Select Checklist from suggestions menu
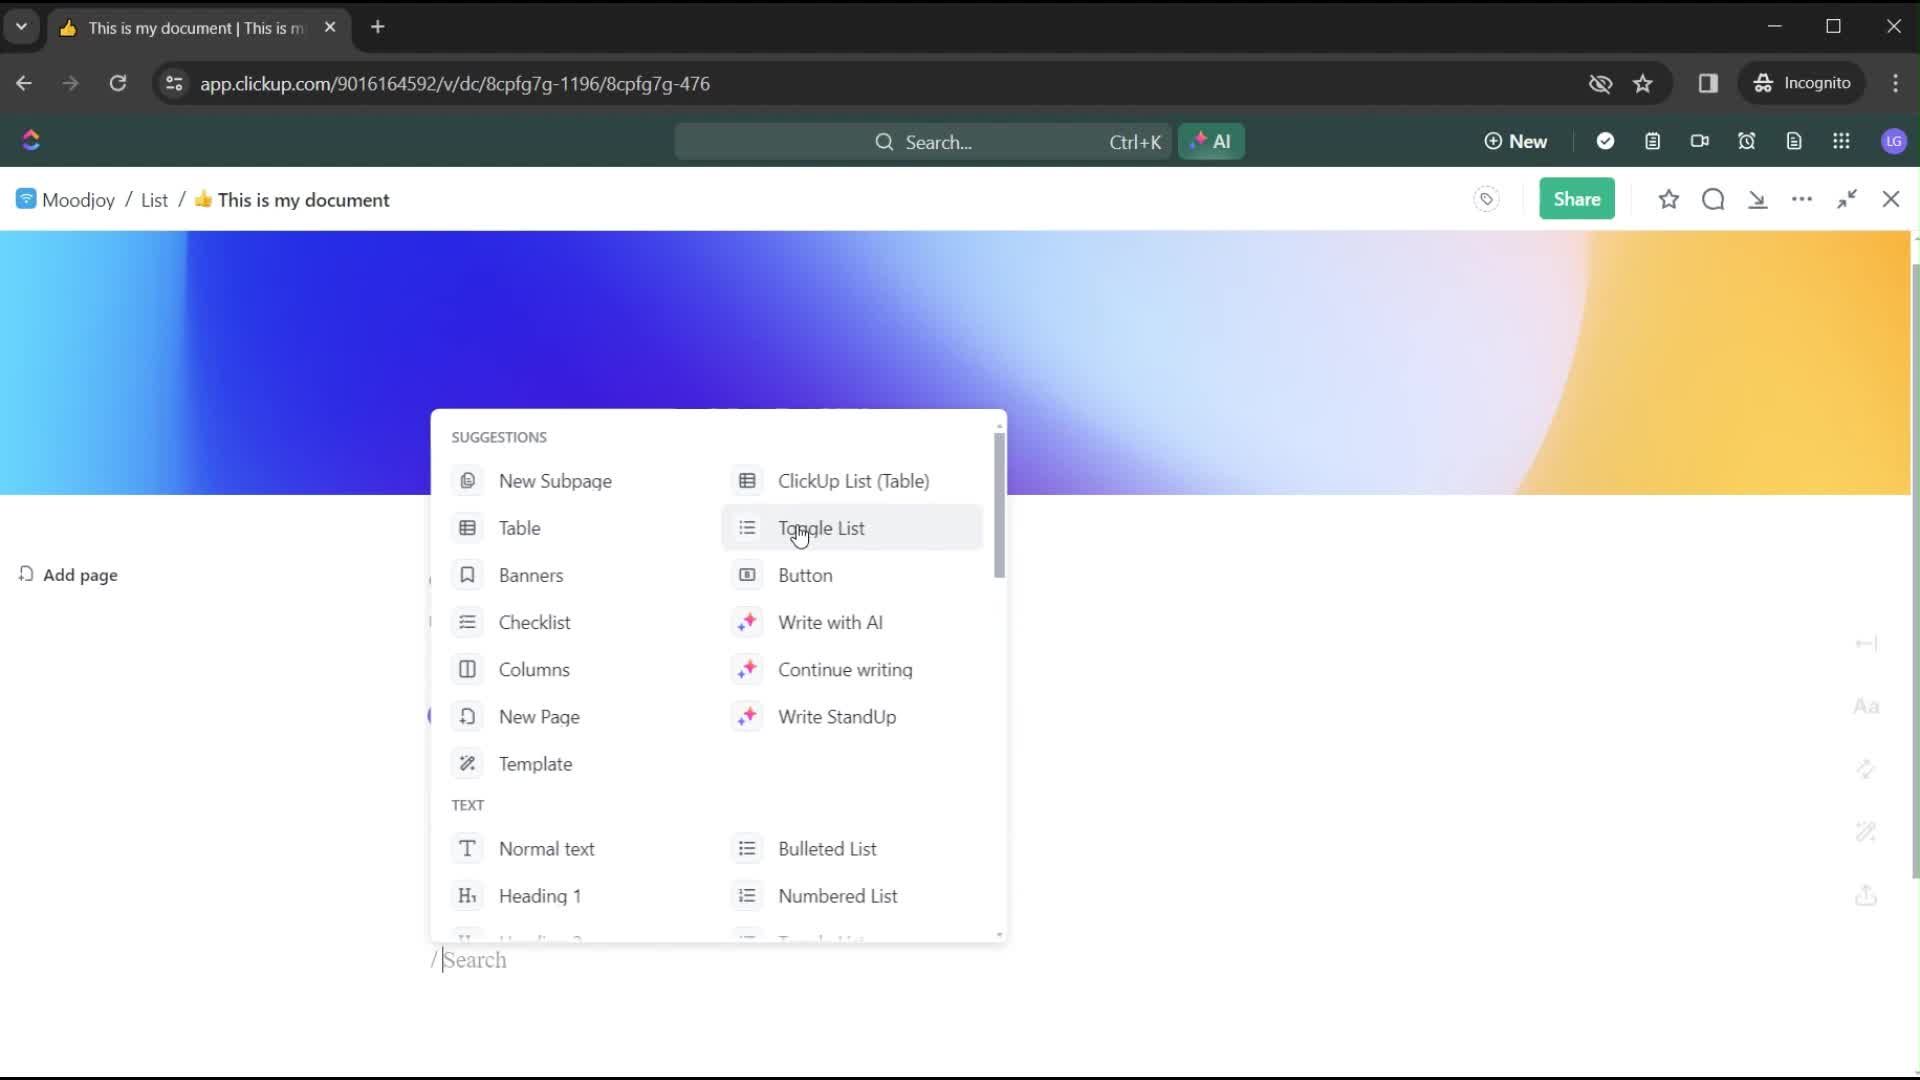This screenshot has height=1080, width=1920. click(534, 622)
